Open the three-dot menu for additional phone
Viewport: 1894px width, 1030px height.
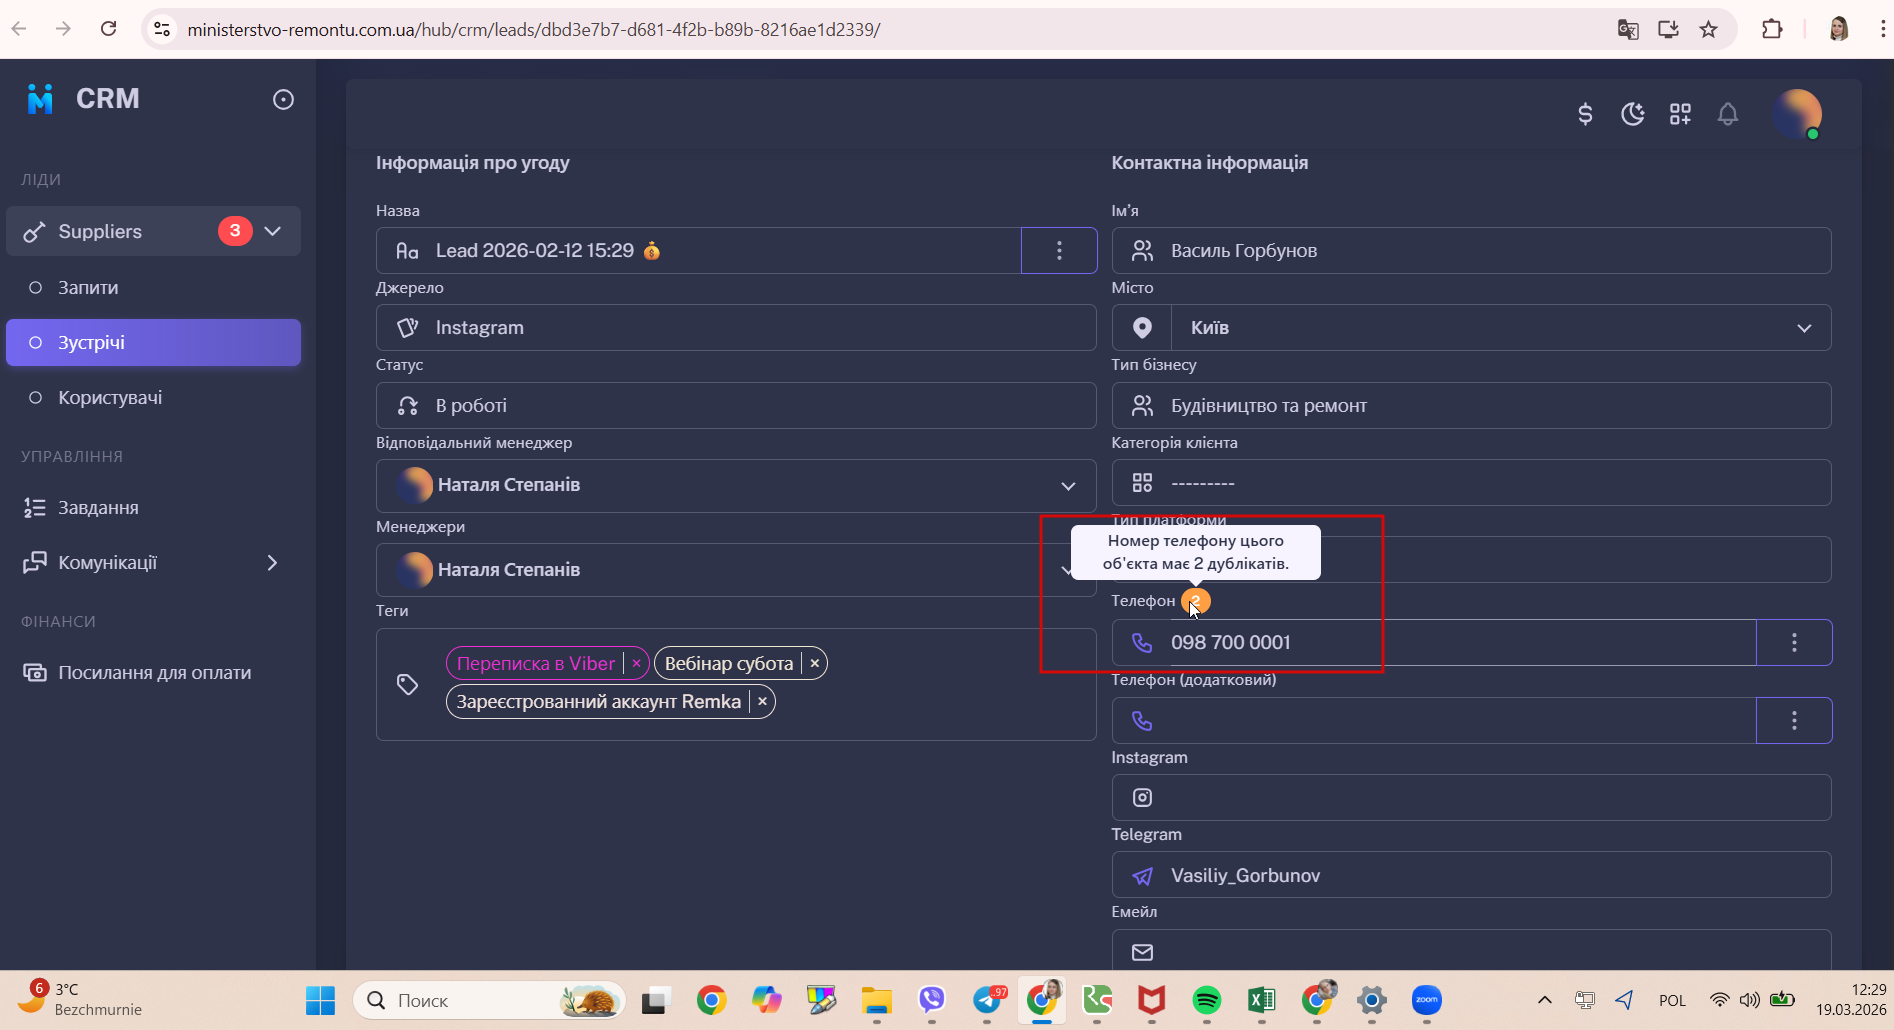point(1794,720)
